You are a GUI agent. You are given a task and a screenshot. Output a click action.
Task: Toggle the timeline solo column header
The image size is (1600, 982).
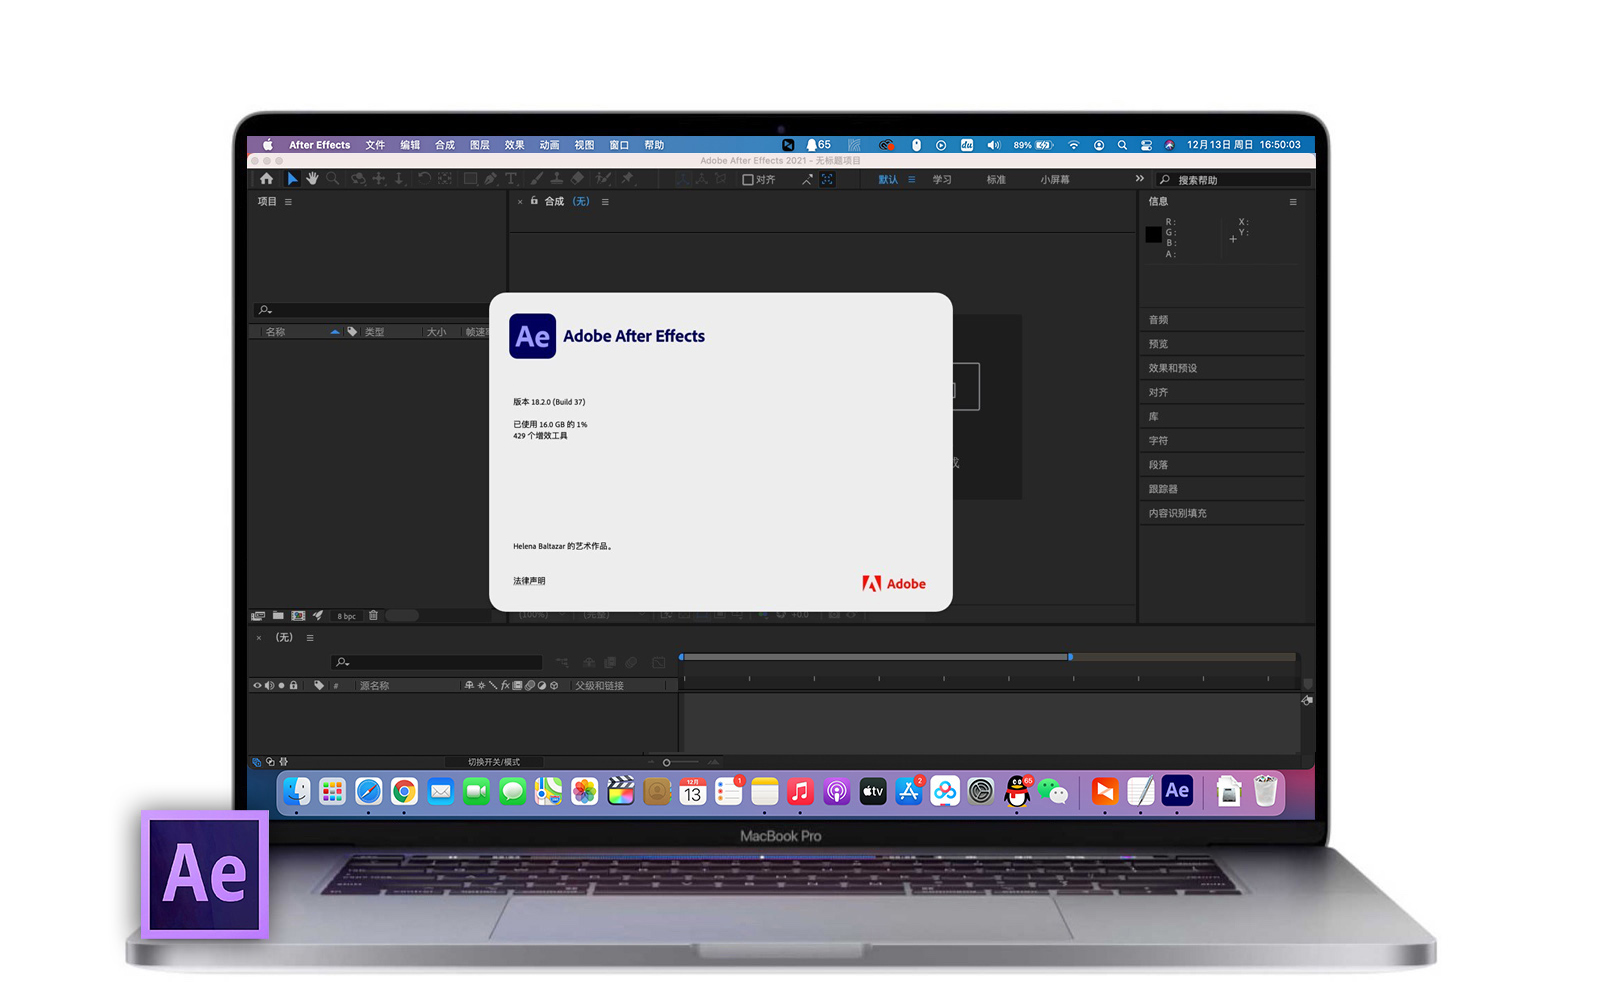tap(281, 686)
